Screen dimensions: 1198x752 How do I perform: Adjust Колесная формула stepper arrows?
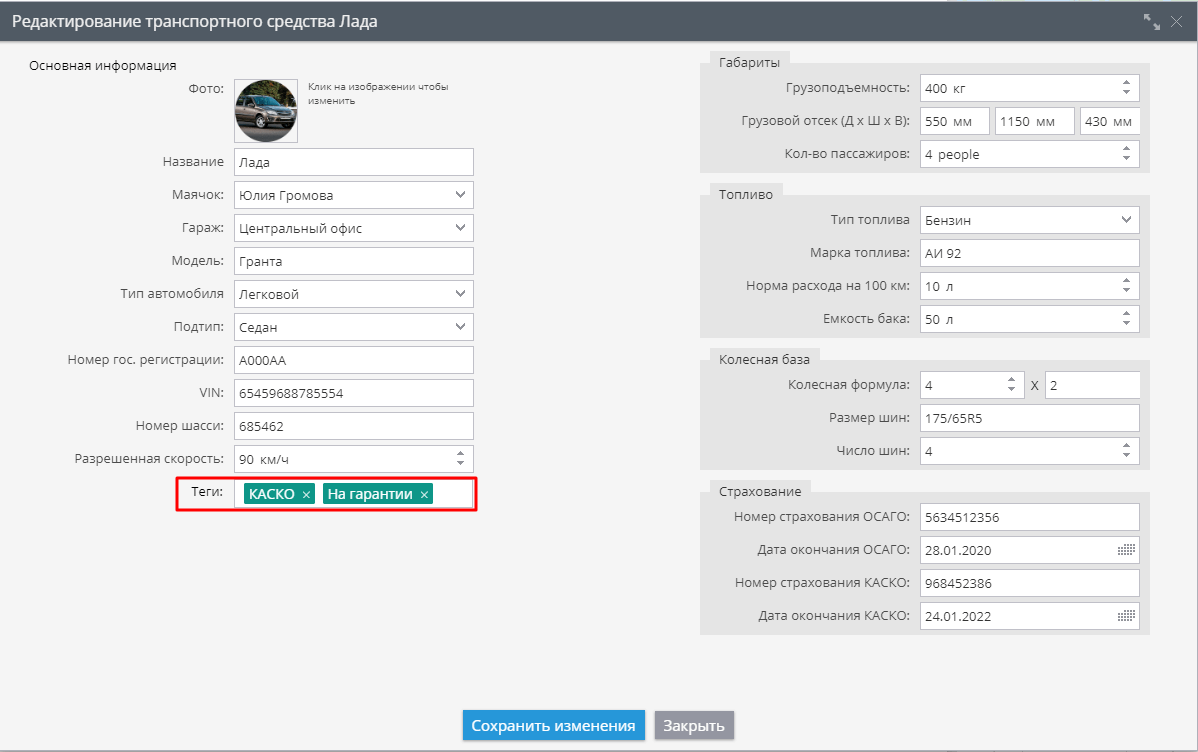[1011, 384]
